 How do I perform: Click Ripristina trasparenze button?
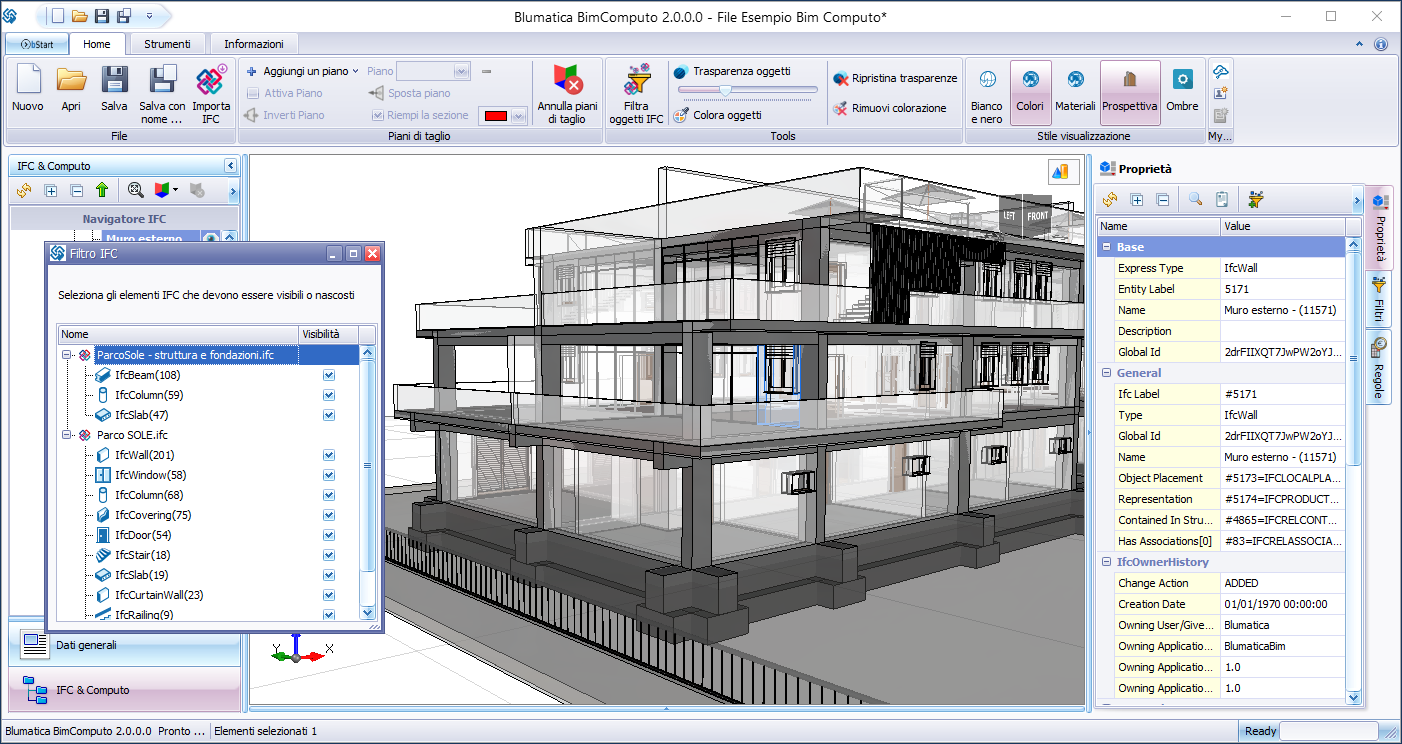coord(894,78)
